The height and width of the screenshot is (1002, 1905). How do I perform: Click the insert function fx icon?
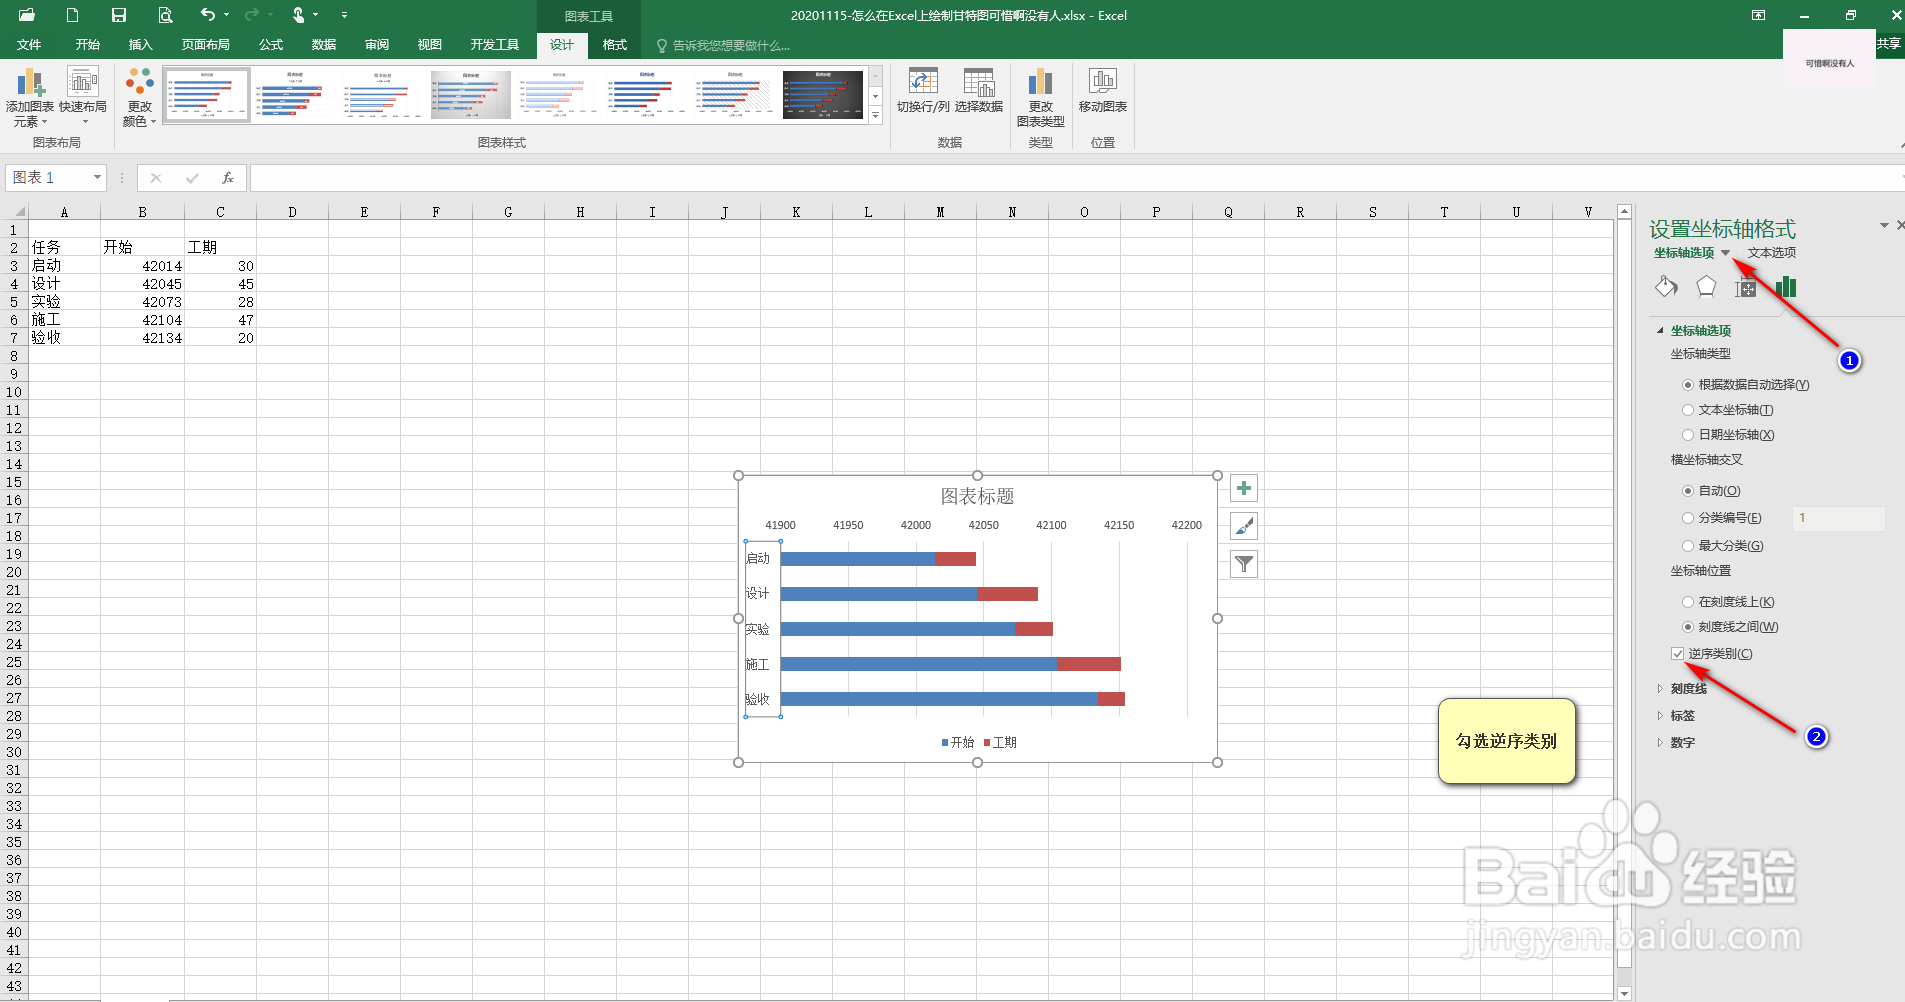click(228, 178)
